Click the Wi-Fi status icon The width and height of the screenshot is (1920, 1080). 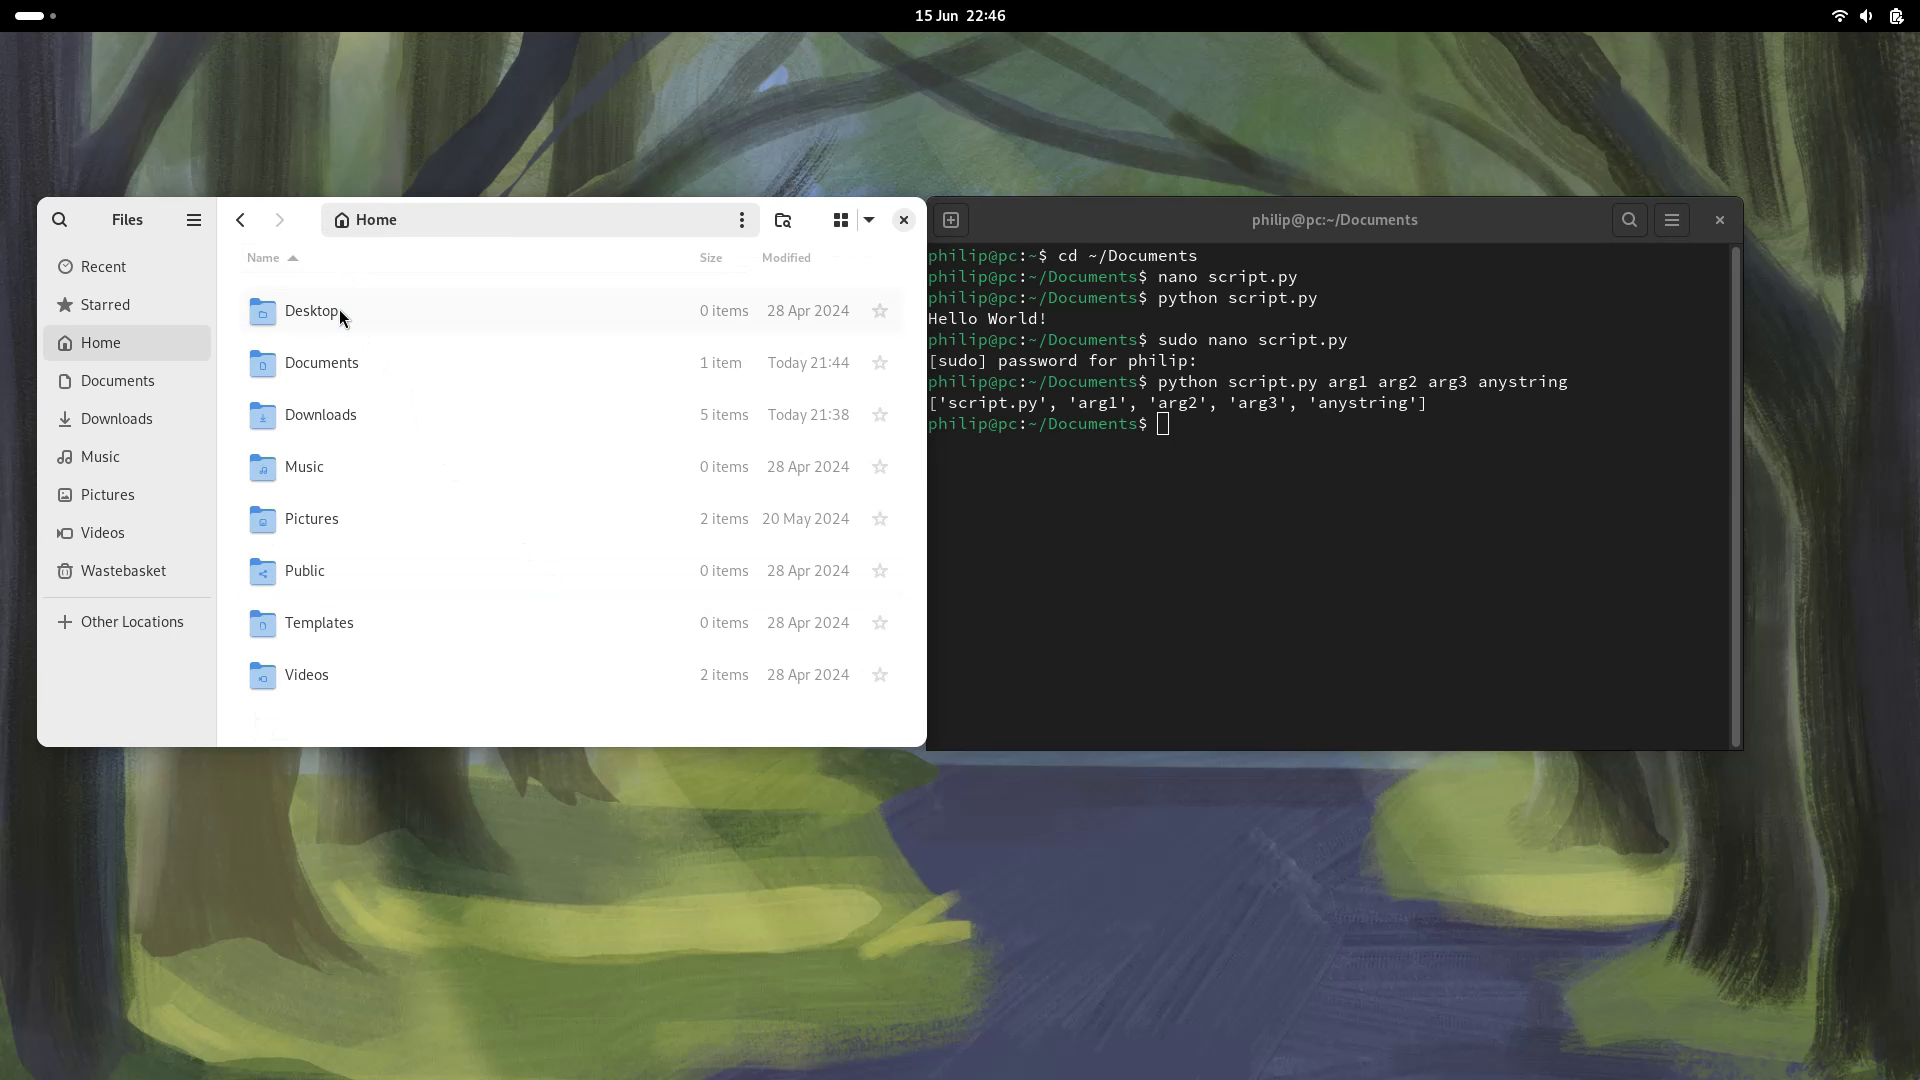[1839, 16]
